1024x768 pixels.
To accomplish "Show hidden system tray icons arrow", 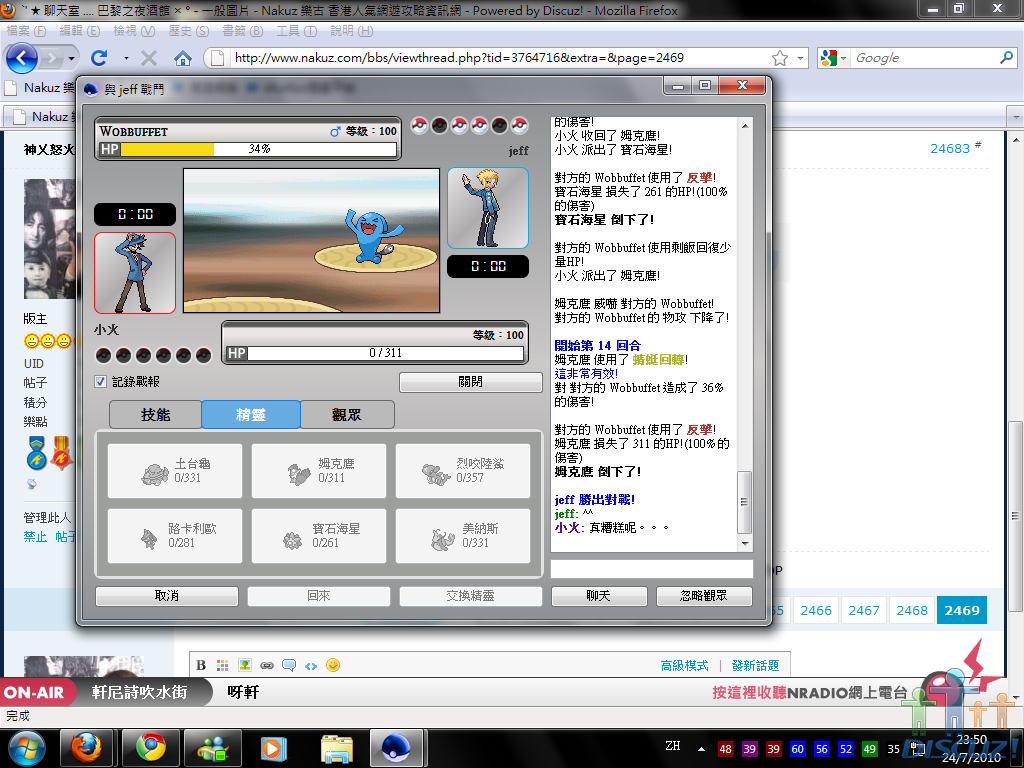I will [701, 749].
